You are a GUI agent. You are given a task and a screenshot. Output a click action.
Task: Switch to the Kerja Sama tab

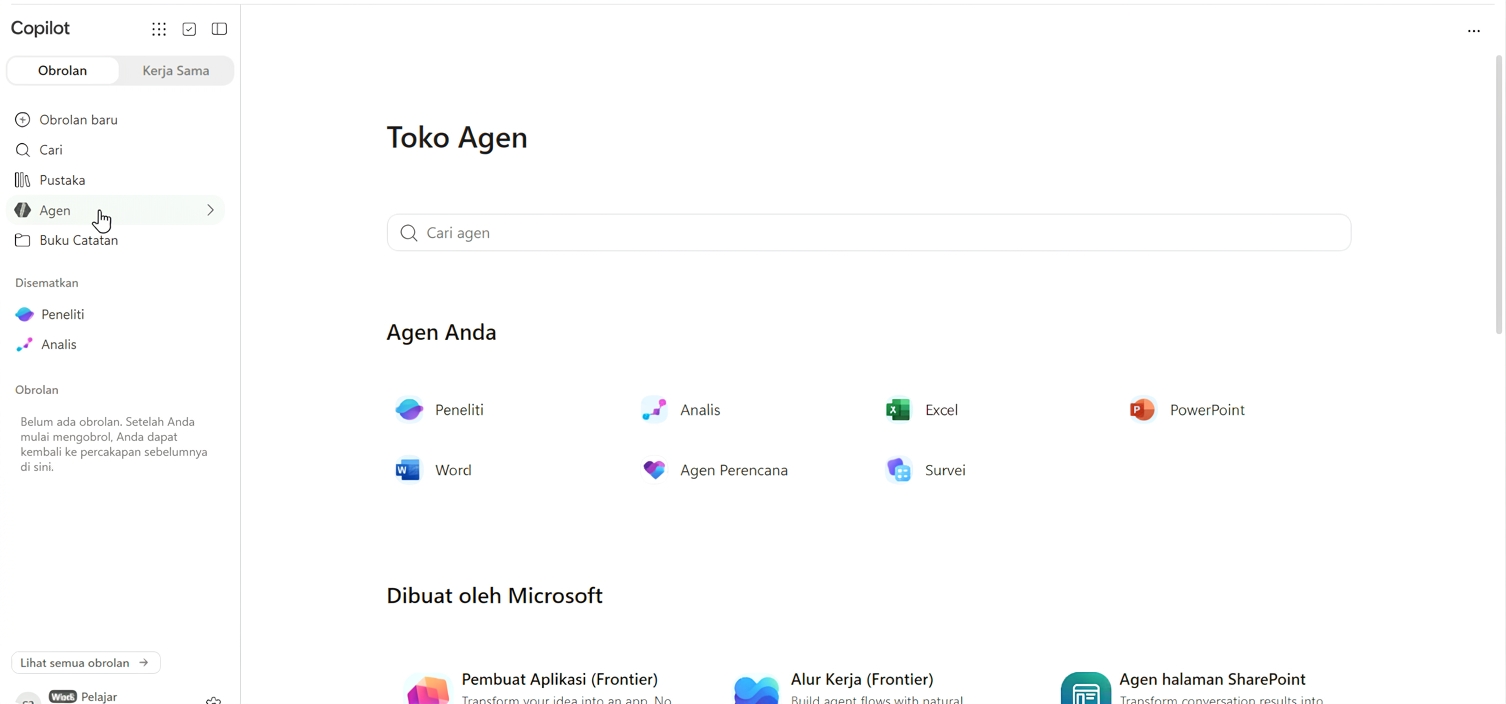(x=176, y=71)
